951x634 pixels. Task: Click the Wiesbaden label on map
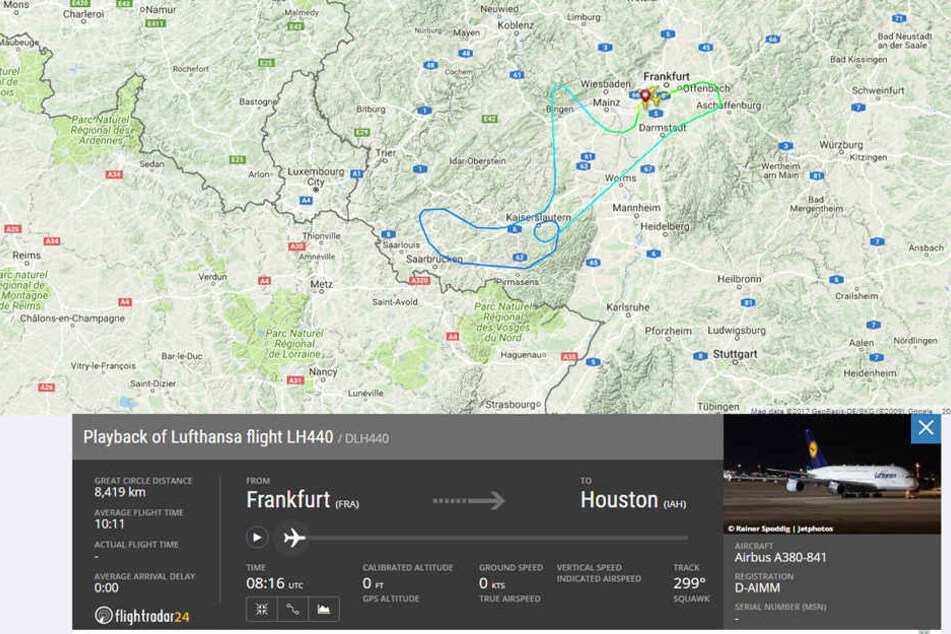click(x=605, y=84)
